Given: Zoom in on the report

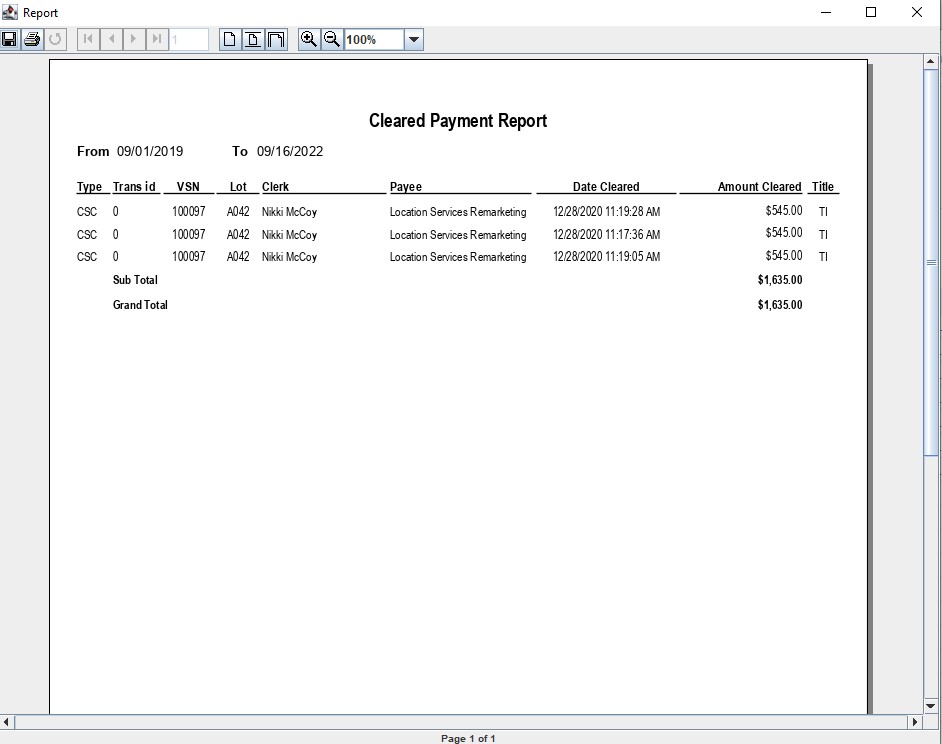Looking at the screenshot, I should (x=309, y=40).
